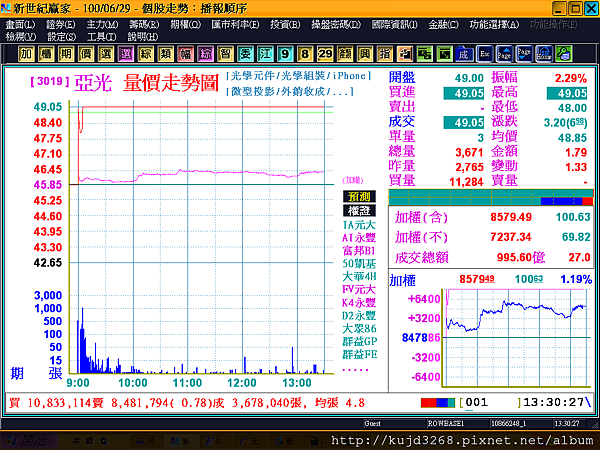Screen dimensions: 600x450
Task: Select warrant 50凱基 in list
Action: tap(359, 264)
